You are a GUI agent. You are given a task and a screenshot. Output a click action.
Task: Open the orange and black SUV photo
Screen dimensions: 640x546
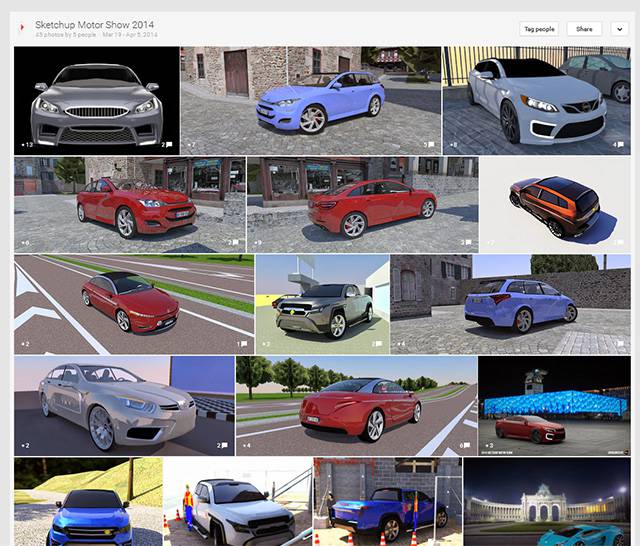tap(555, 205)
